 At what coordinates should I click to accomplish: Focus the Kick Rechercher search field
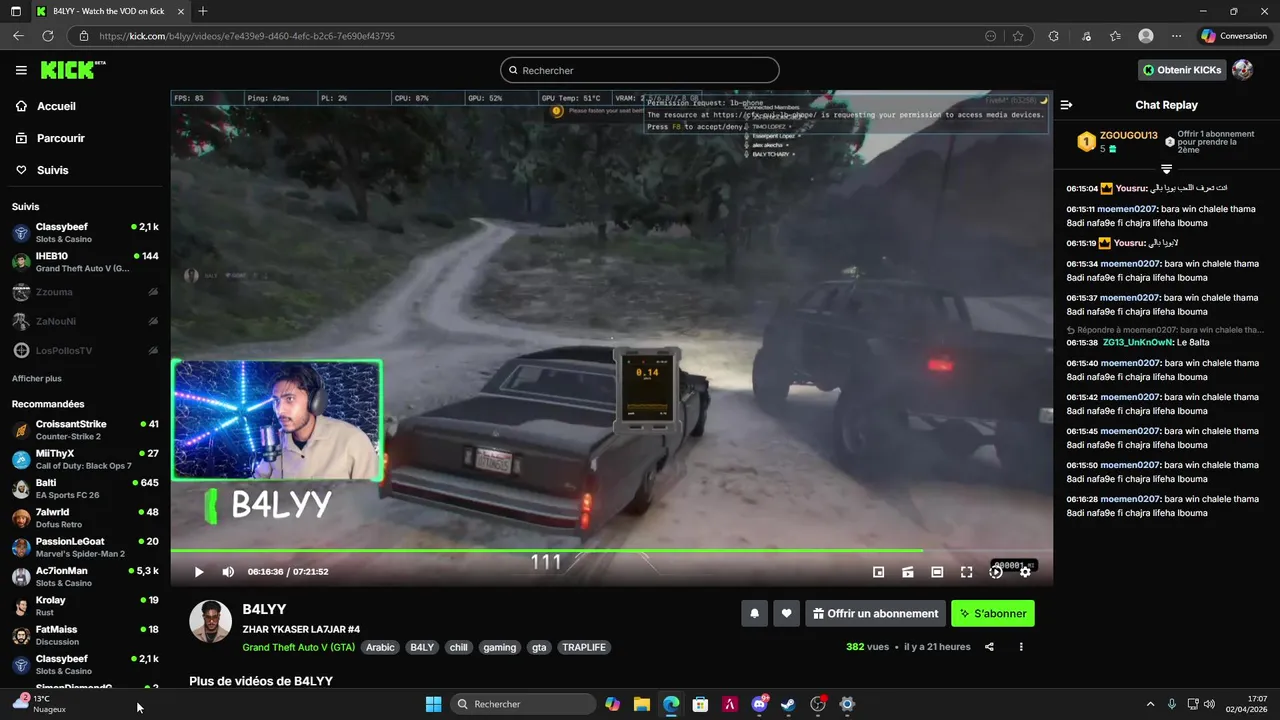[x=640, y=70]
